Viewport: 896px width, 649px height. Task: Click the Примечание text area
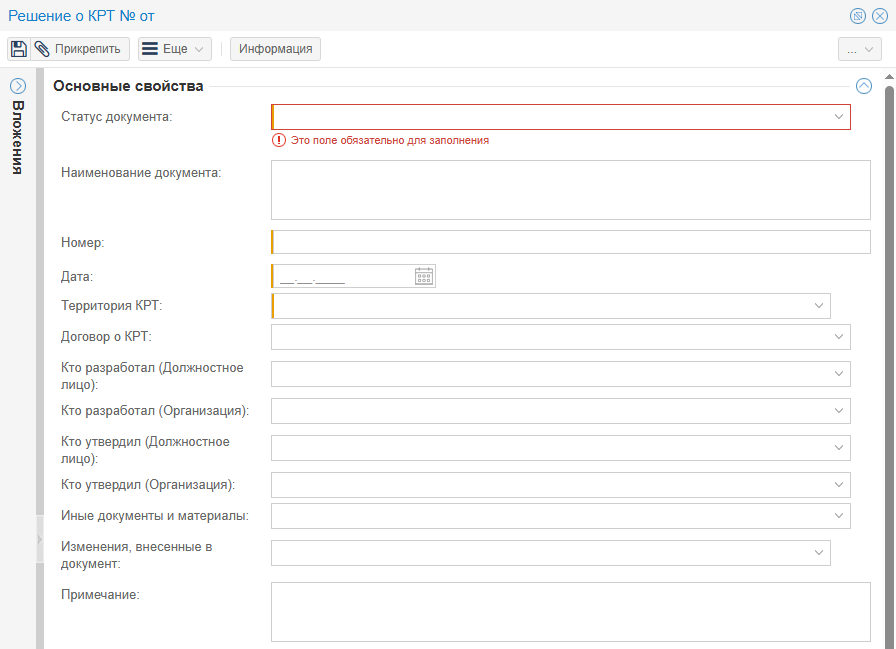point(570,612)
